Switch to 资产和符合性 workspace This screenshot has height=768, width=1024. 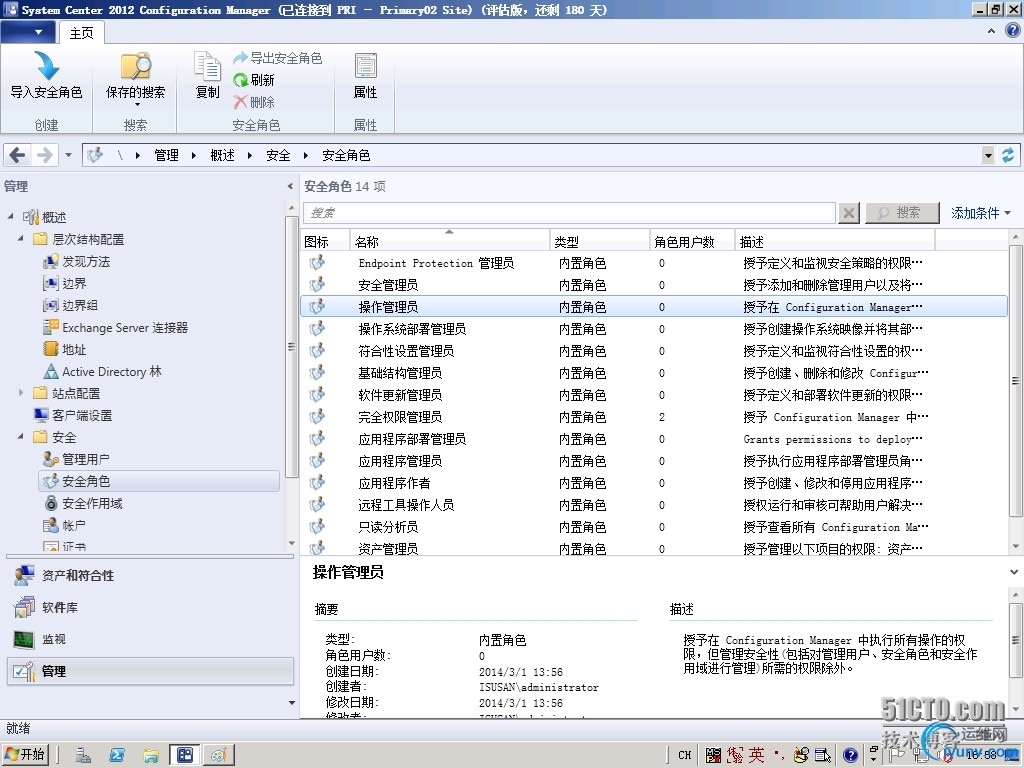tap(150, 575)
